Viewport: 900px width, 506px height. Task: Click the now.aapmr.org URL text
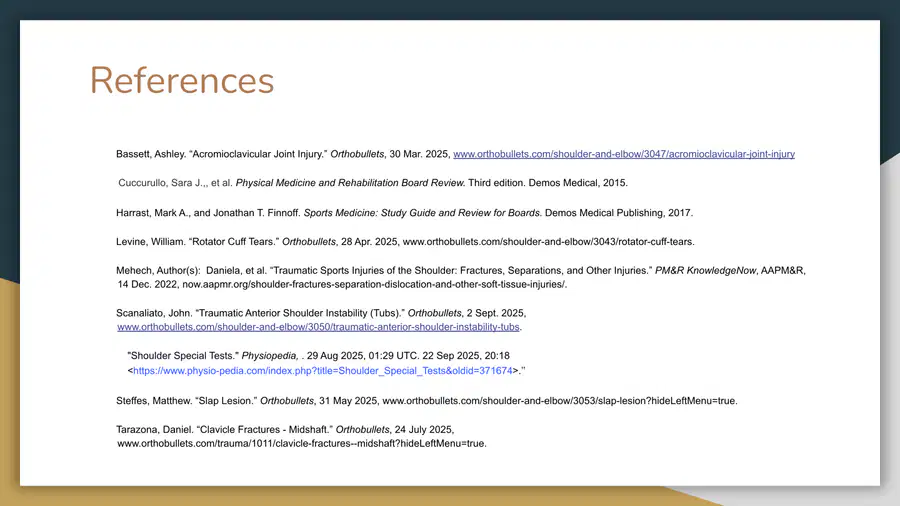click(374, 284)
